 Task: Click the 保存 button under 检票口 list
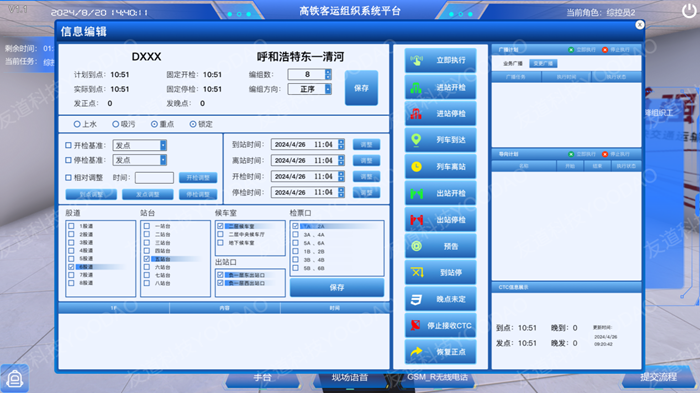point(337,287)
